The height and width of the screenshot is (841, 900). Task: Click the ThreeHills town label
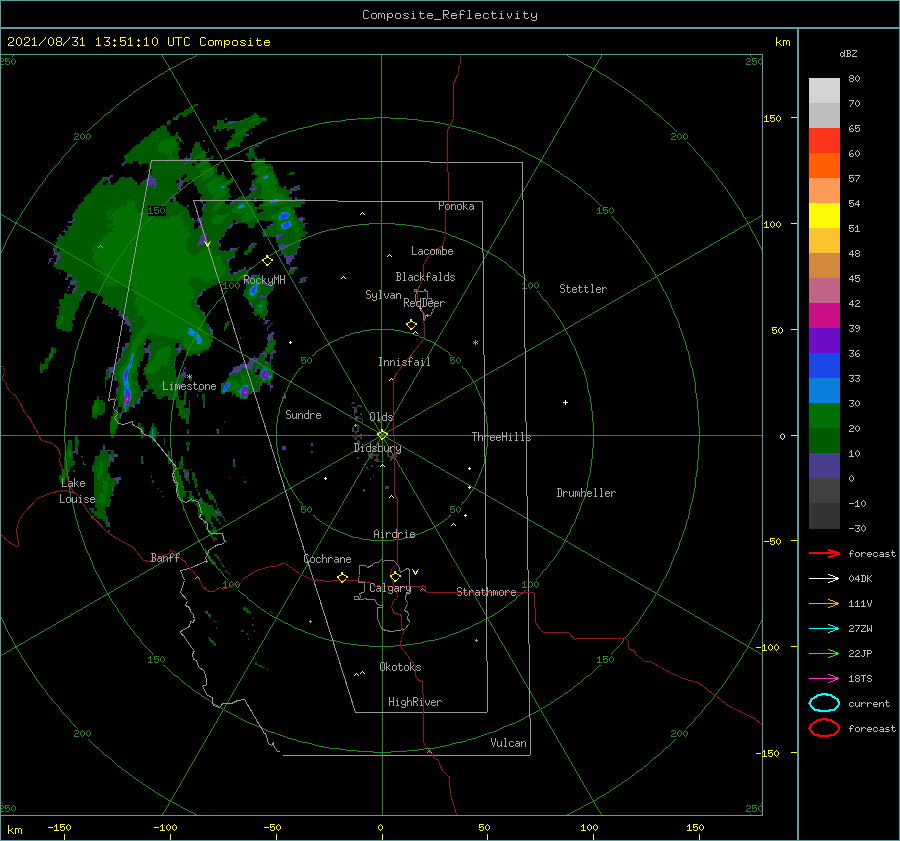pos(501,437)
